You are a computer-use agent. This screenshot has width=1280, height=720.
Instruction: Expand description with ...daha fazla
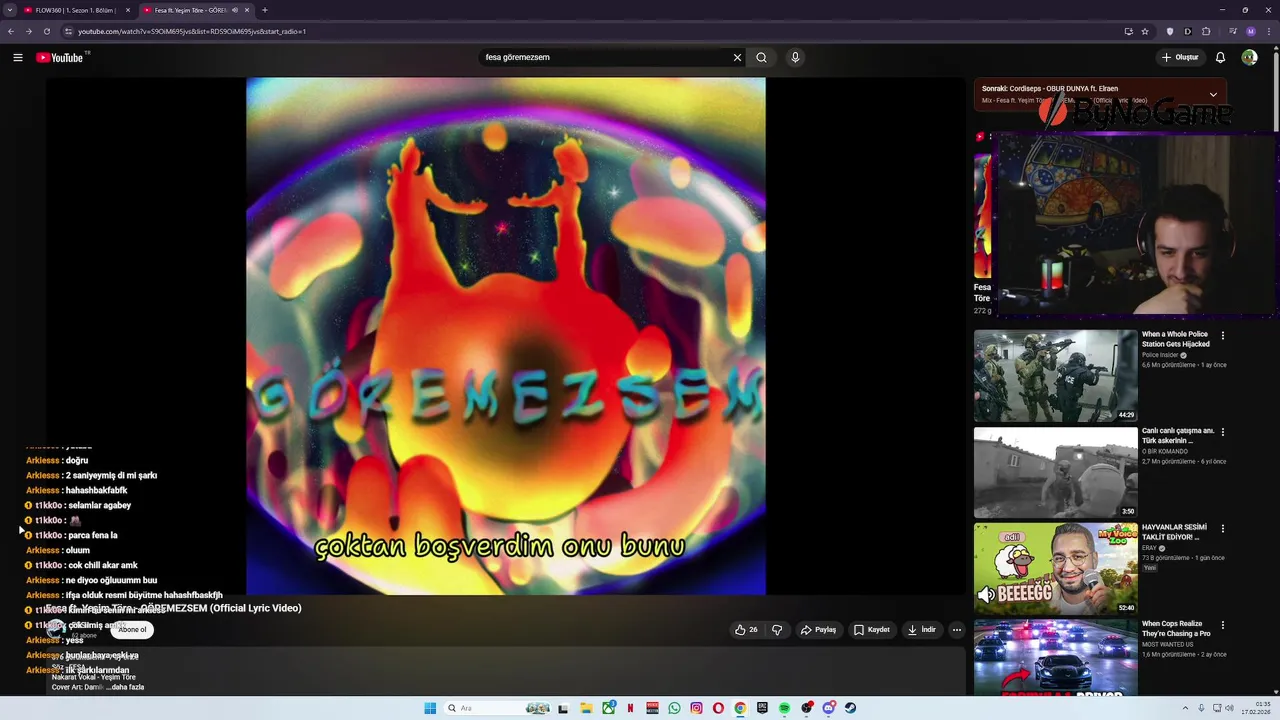pos(127,687)
